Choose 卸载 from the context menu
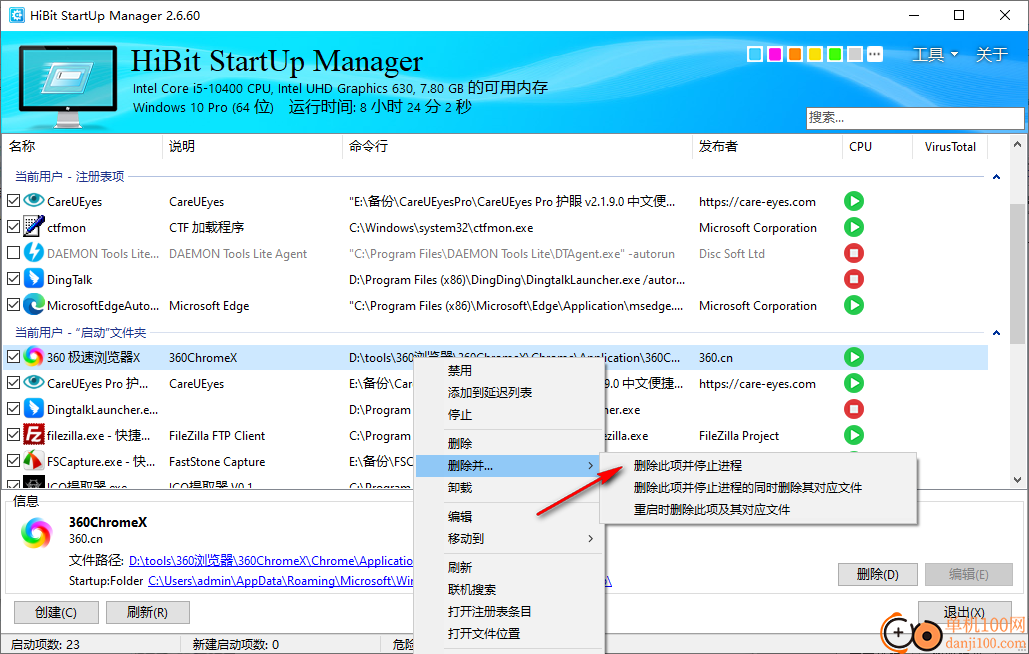 point(509,487)
